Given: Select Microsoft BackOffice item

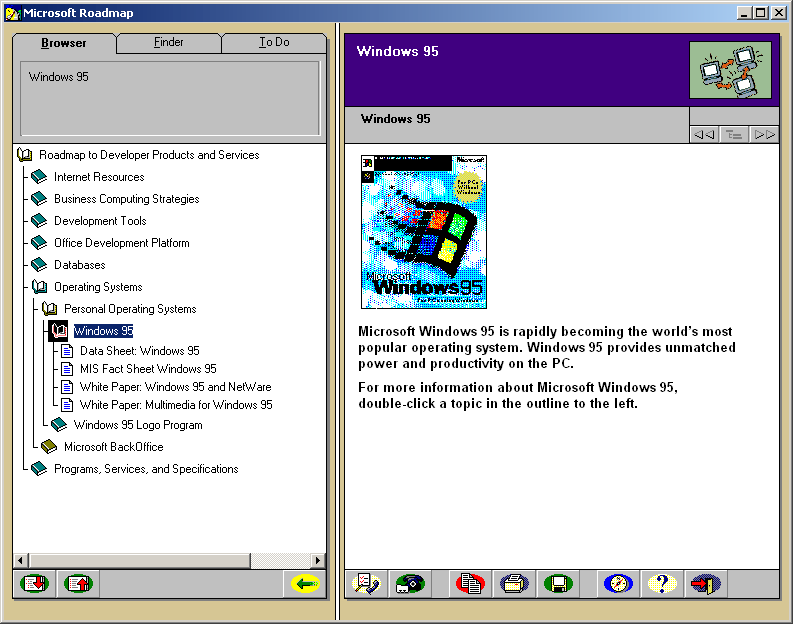Looking at the screenshot, I should (114, 447).
